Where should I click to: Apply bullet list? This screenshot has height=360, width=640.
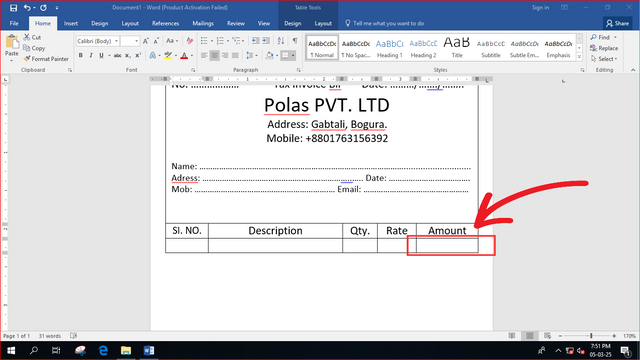pos(204,41)
